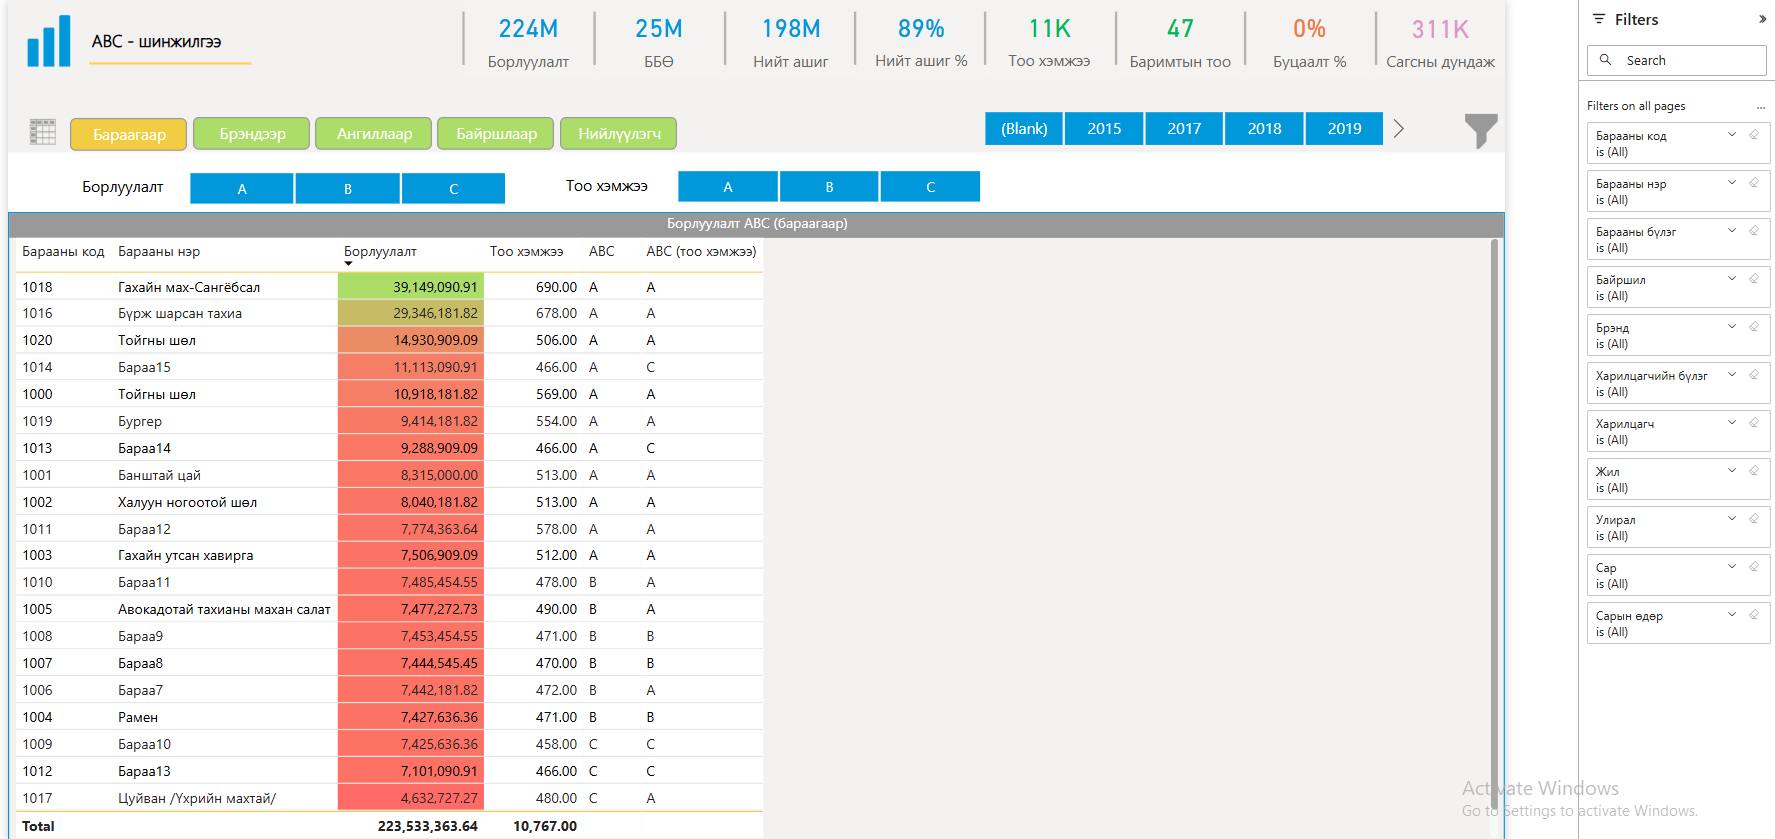The width and height of the screenshot is (1775, 839).
Task: Toggle the A button in the Борлуулалт slicer
Action: pyautogui.click(x=242, y=188)
